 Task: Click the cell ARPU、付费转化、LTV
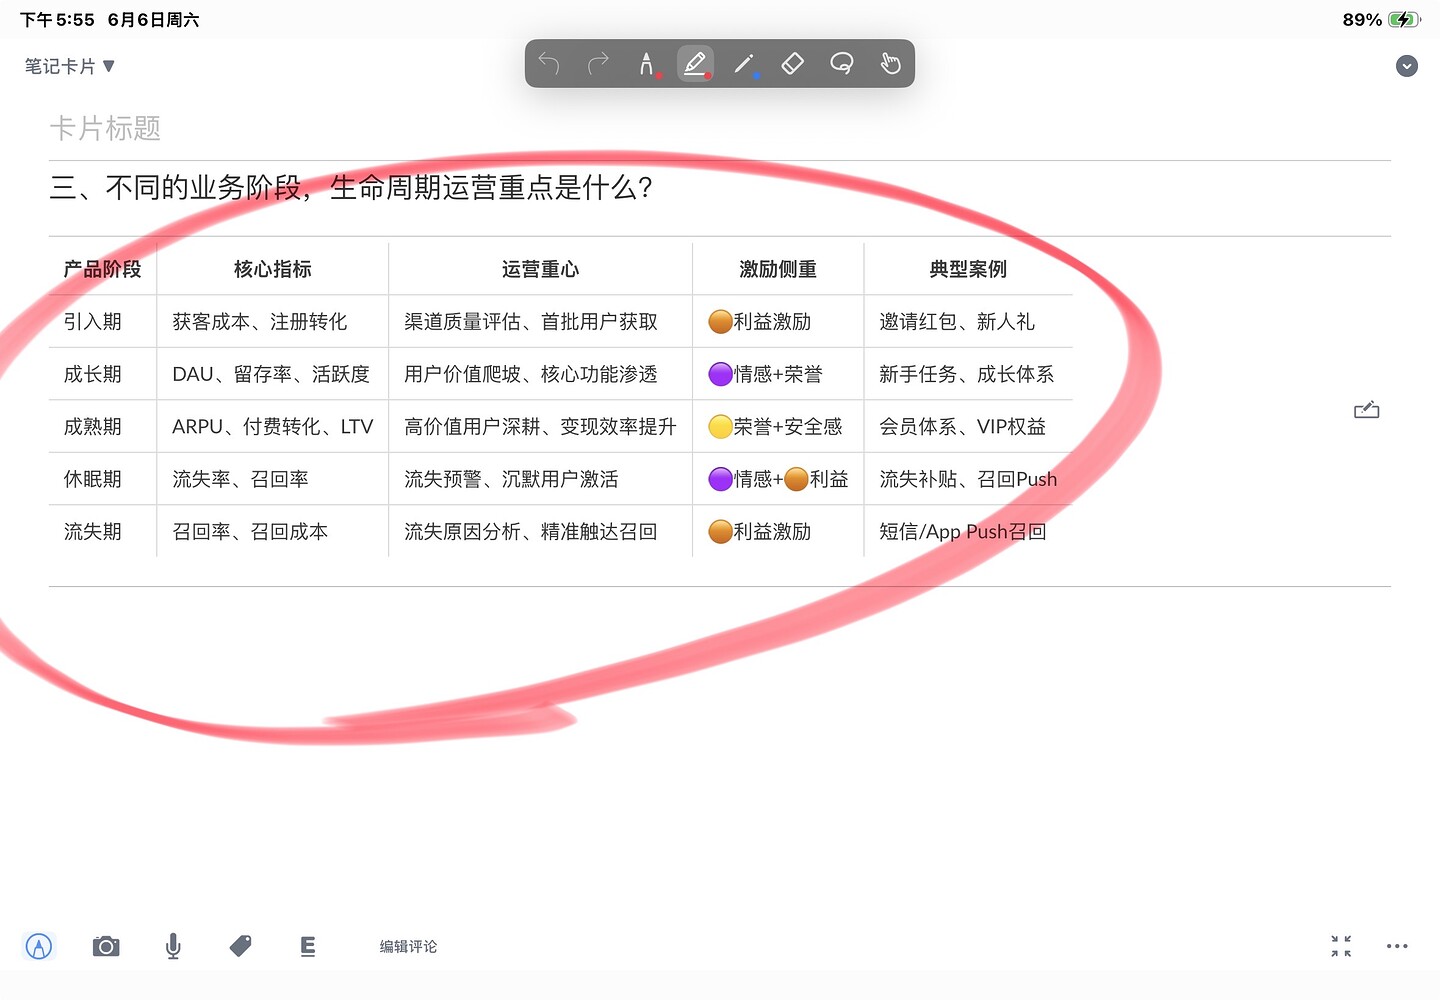coord(272,427)
